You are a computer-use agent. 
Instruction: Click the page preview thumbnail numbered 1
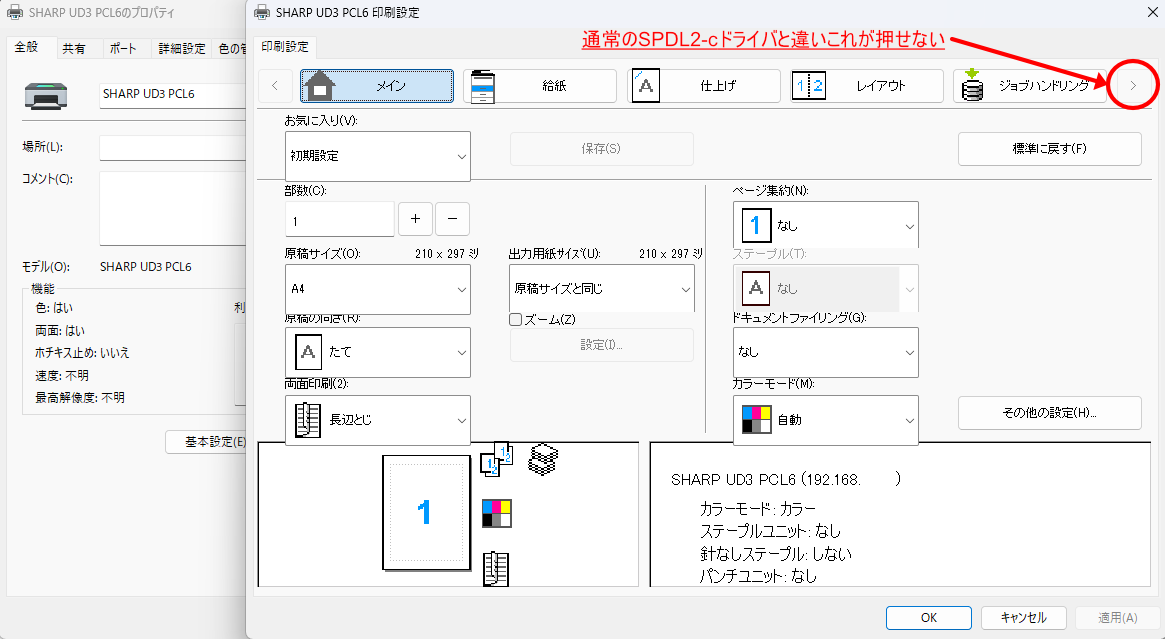point(426,513)
